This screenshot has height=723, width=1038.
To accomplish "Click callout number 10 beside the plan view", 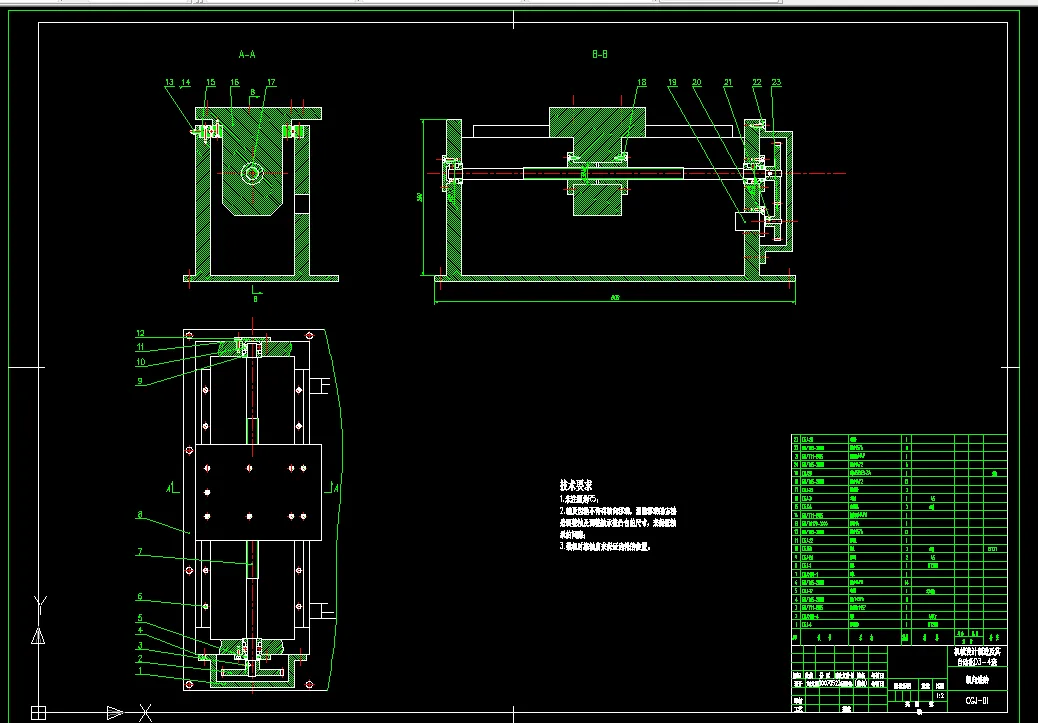I will coord(140,362).
